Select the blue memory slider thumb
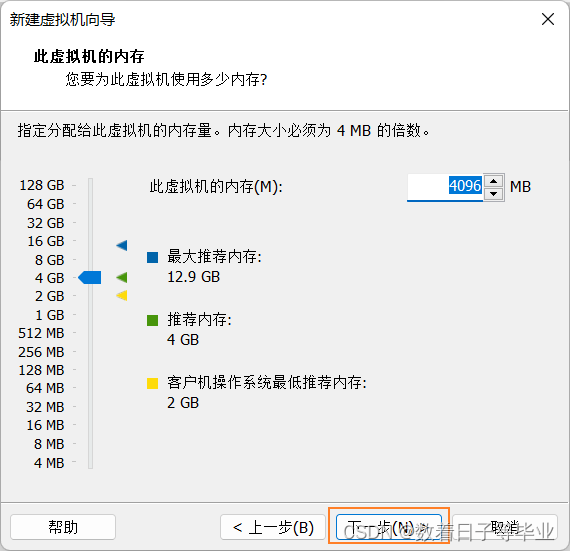This screenshot has height=551, width=570. pyautogui.click(x=89, y=278)
